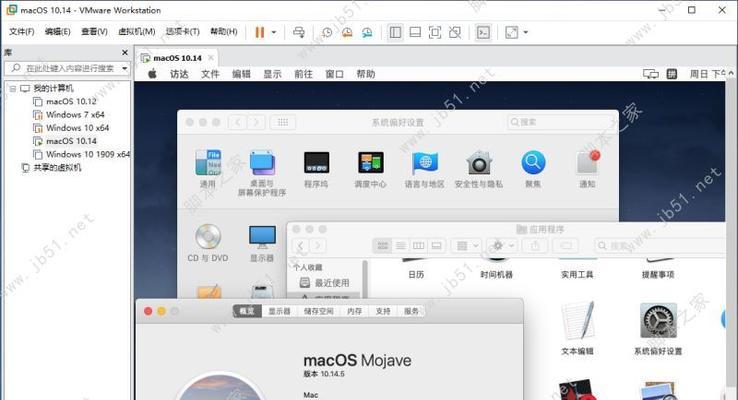Viewport: 738px width, 400px height.
Task: Toggle the library sidebar view icon
Action: pyautogui.click(x=395, y=32)
